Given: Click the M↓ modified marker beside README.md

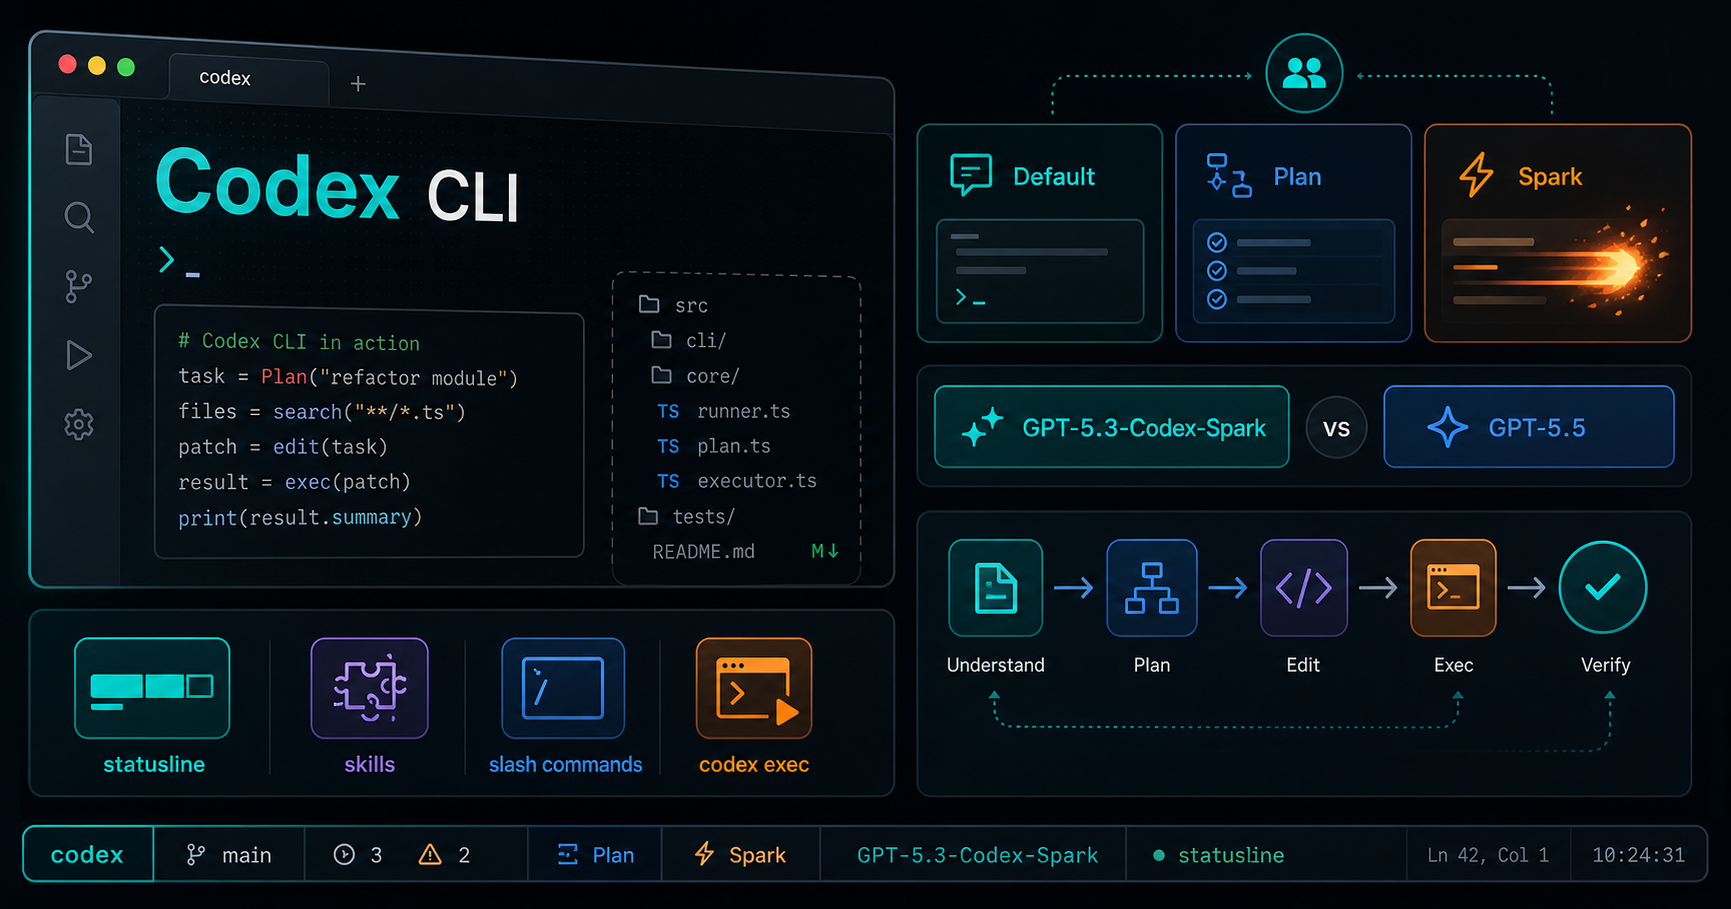Looking at the screenshot, I should 825,551.
